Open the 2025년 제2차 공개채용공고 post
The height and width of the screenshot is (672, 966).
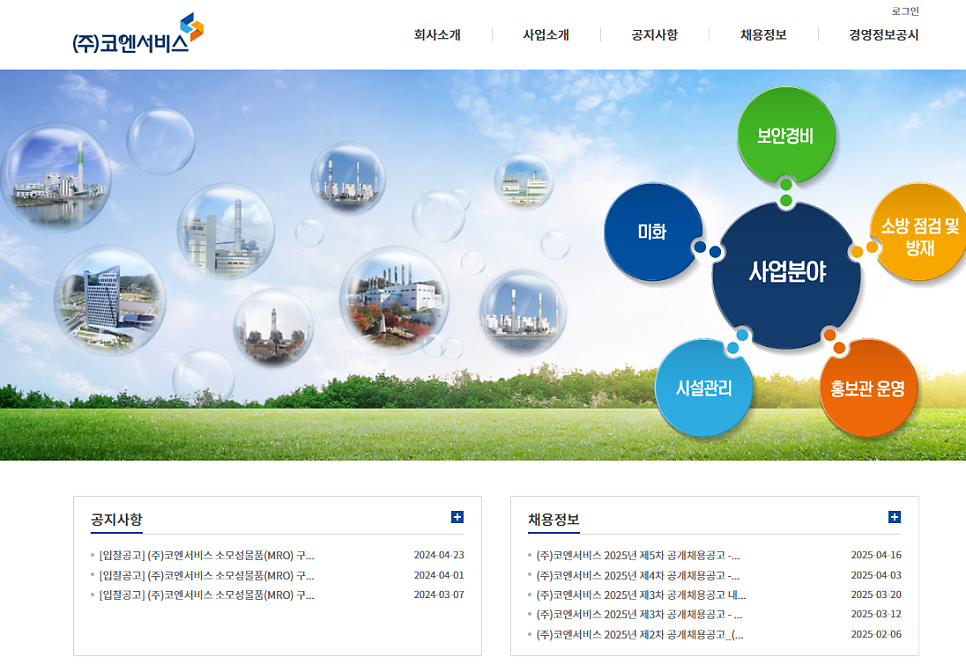point(640,635)
